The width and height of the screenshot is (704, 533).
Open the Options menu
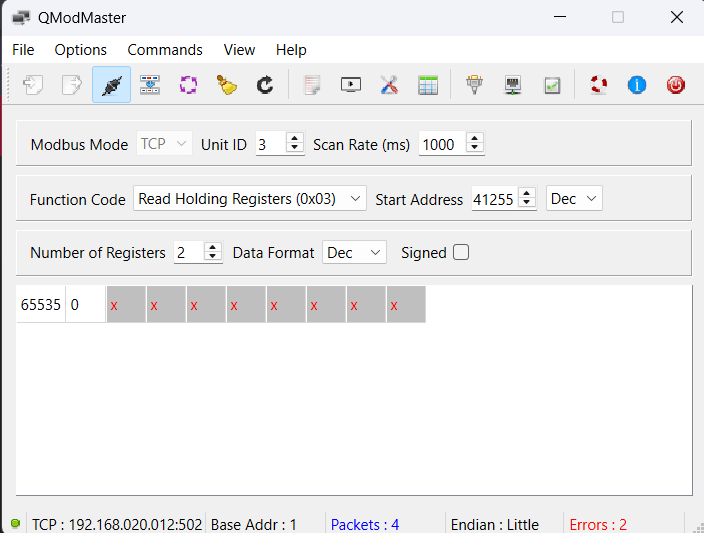coord(81,49)
